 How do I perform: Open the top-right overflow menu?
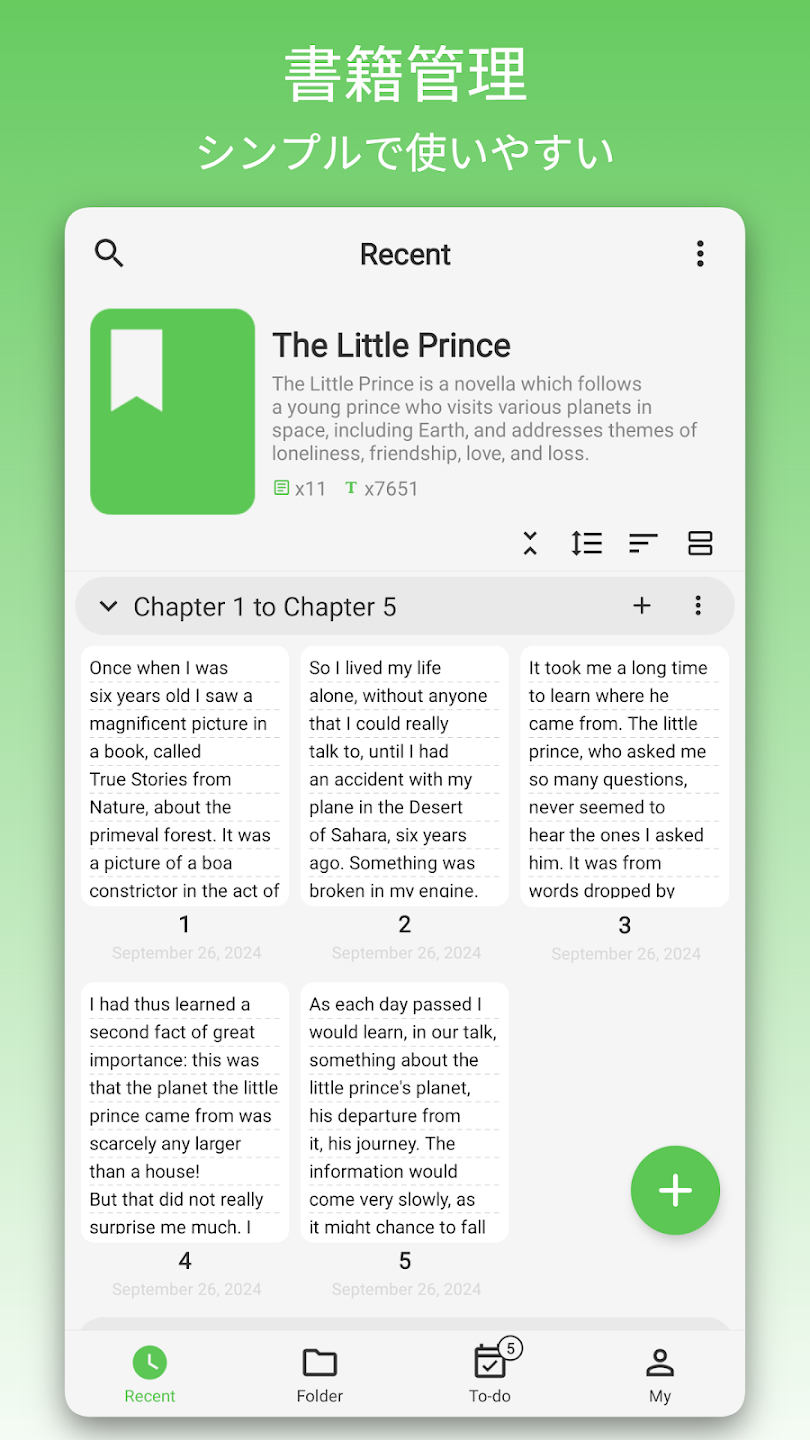point(700,254)
